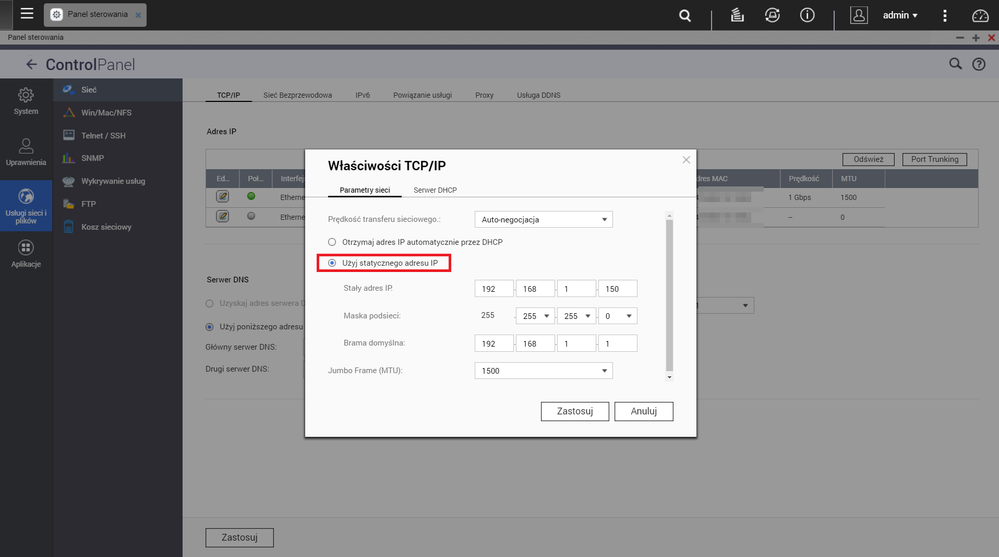Click the back arrow beside ControlPanel
This screenshot has width=999, height=557.
click(31, 65)
